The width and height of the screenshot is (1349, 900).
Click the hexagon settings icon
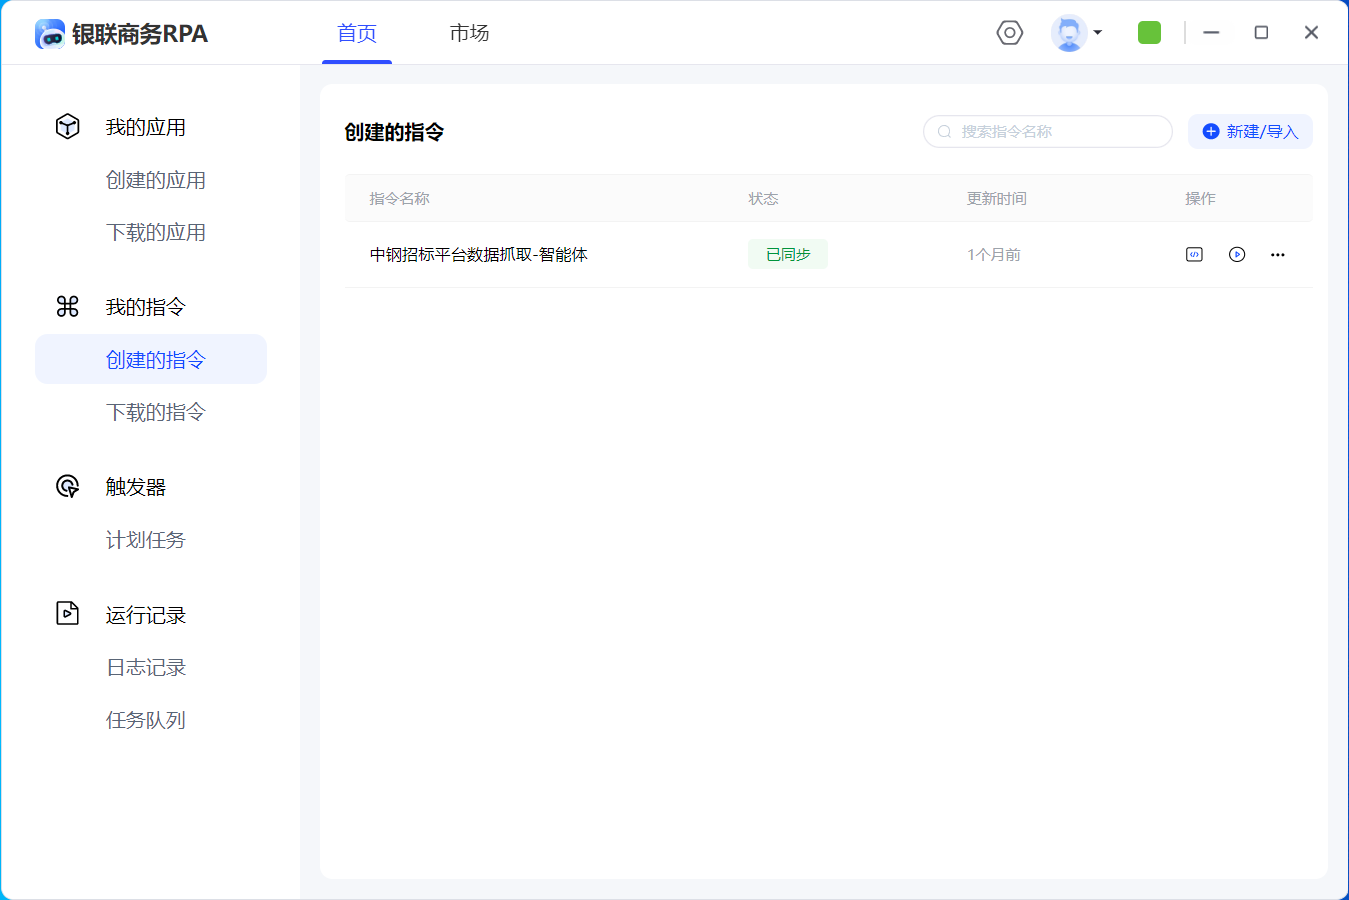click(x=1010, y=33)
